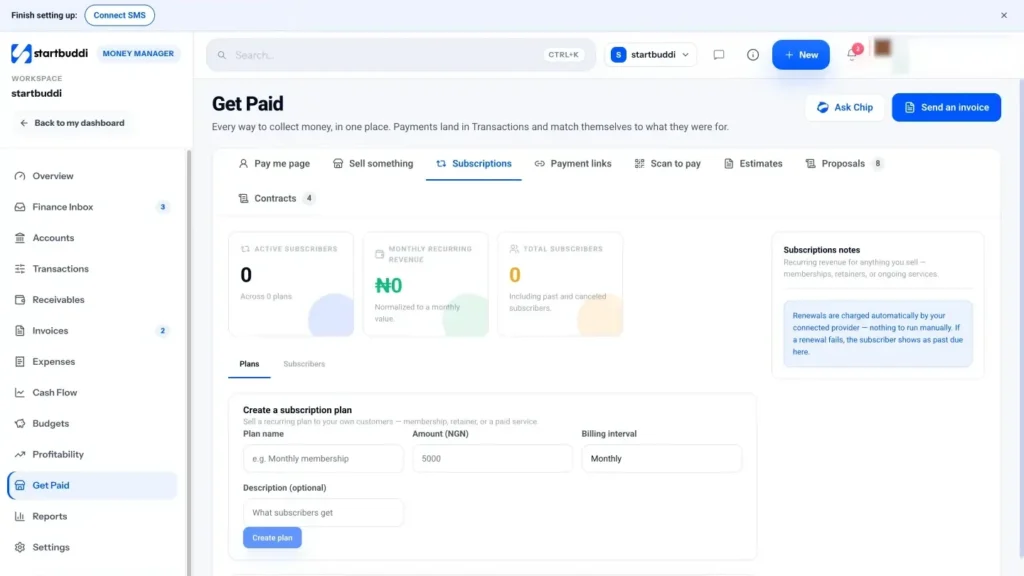Open the startbuddi workspace switcher dropdown
This screenshot has width=1024, height=576.
(650, 55)
